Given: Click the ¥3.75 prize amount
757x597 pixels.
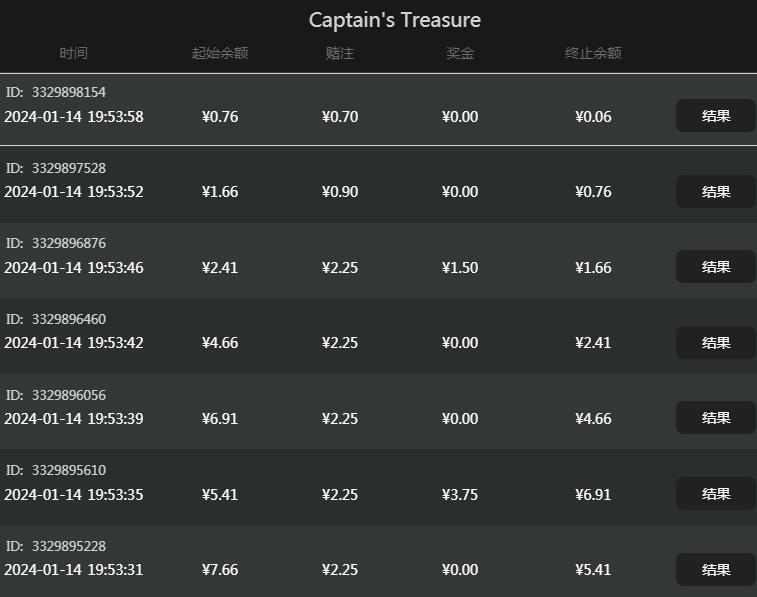Looking at the screenshot, I should tap(460, 495).
